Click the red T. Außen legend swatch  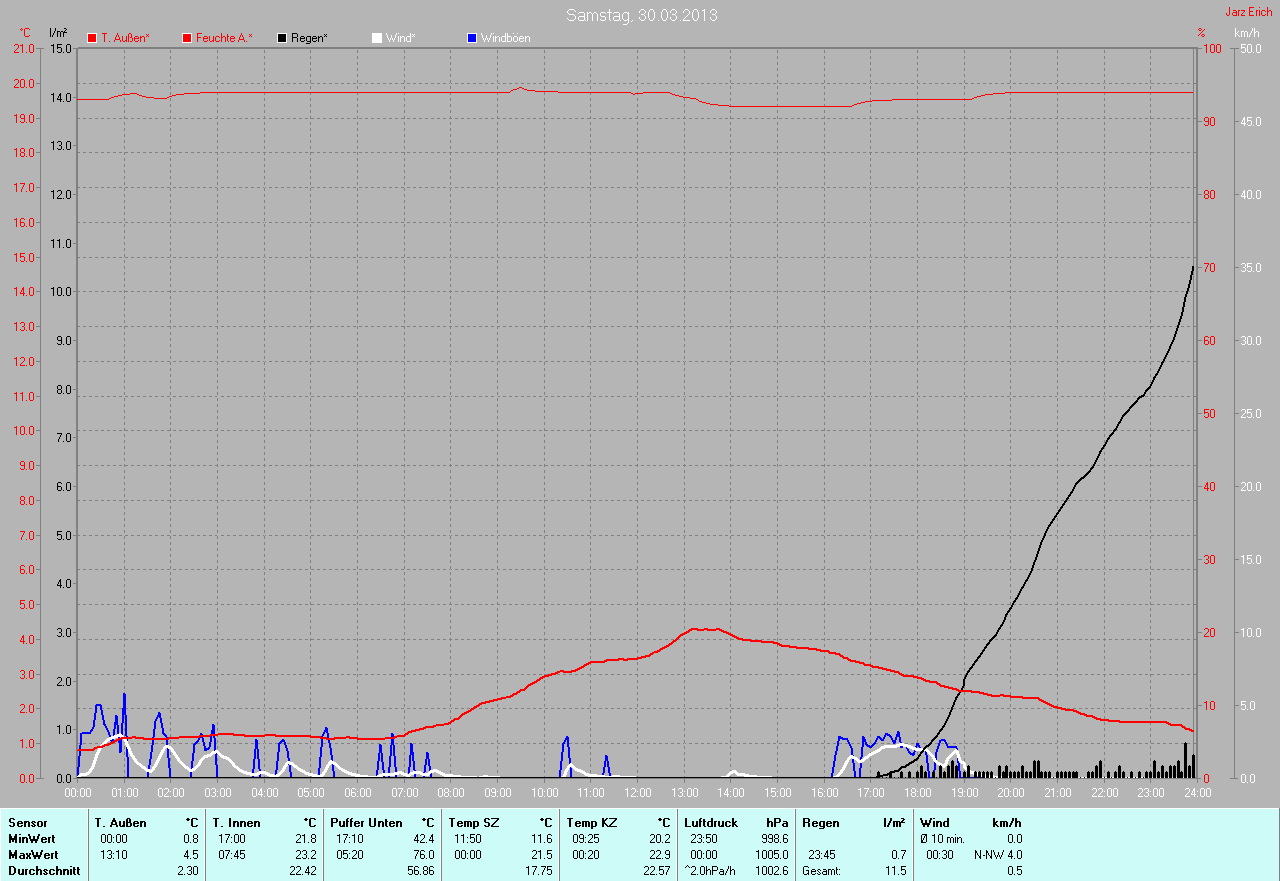pos(92,38)
